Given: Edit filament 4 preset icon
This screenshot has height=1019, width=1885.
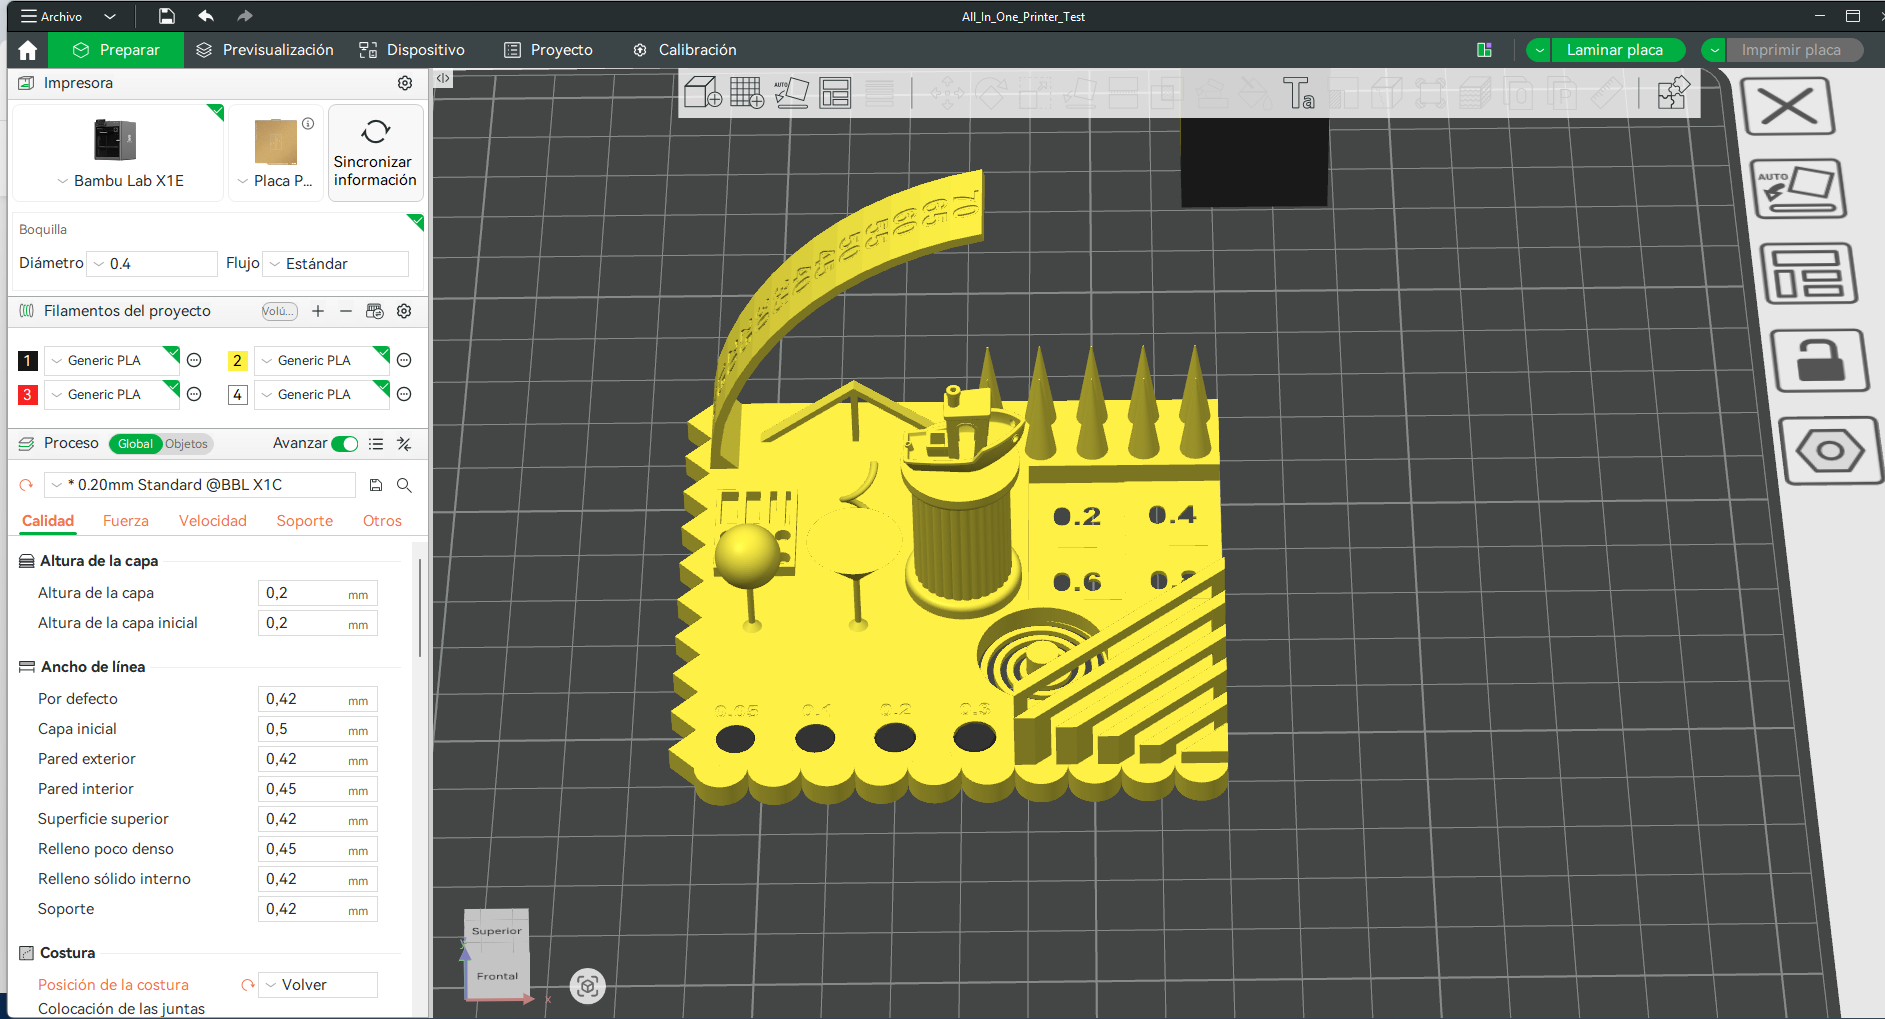Looking at the screenshot, I should (404, 394).
